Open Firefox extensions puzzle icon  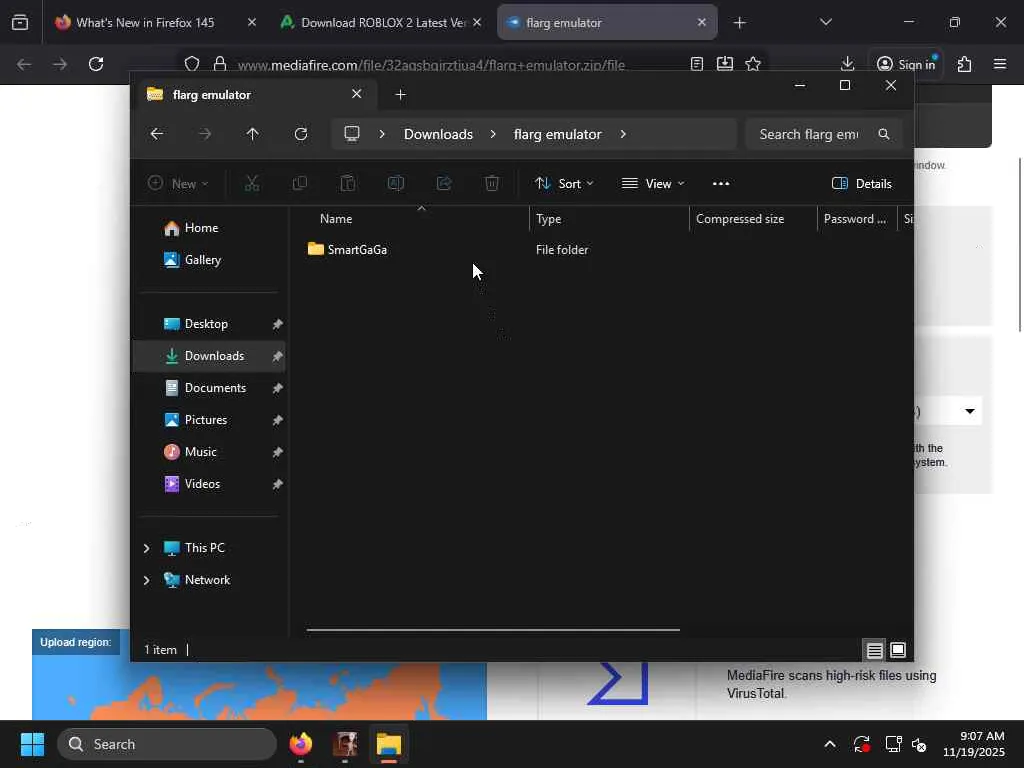pyautogui.click(x=964, y=64)
